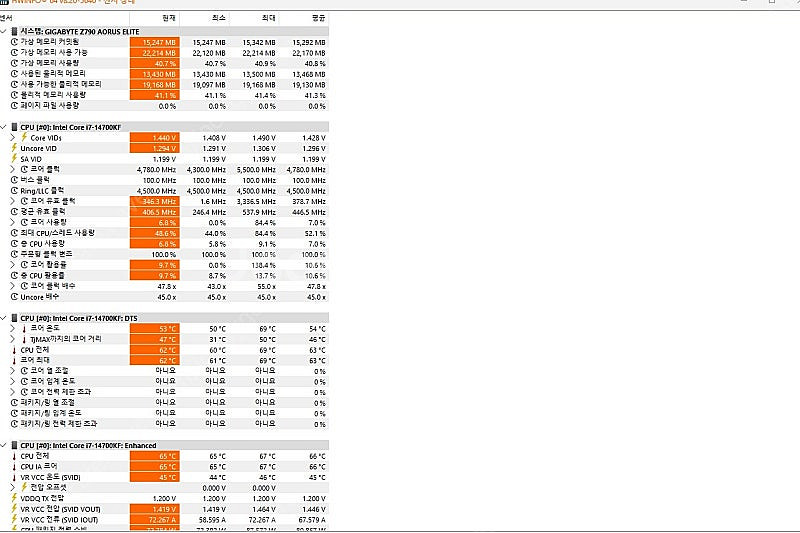The width and height of the screenshot is (800, 533).
Task: Select the 가상 메모리 사용 가능 row label
Action: pos(54,53)
